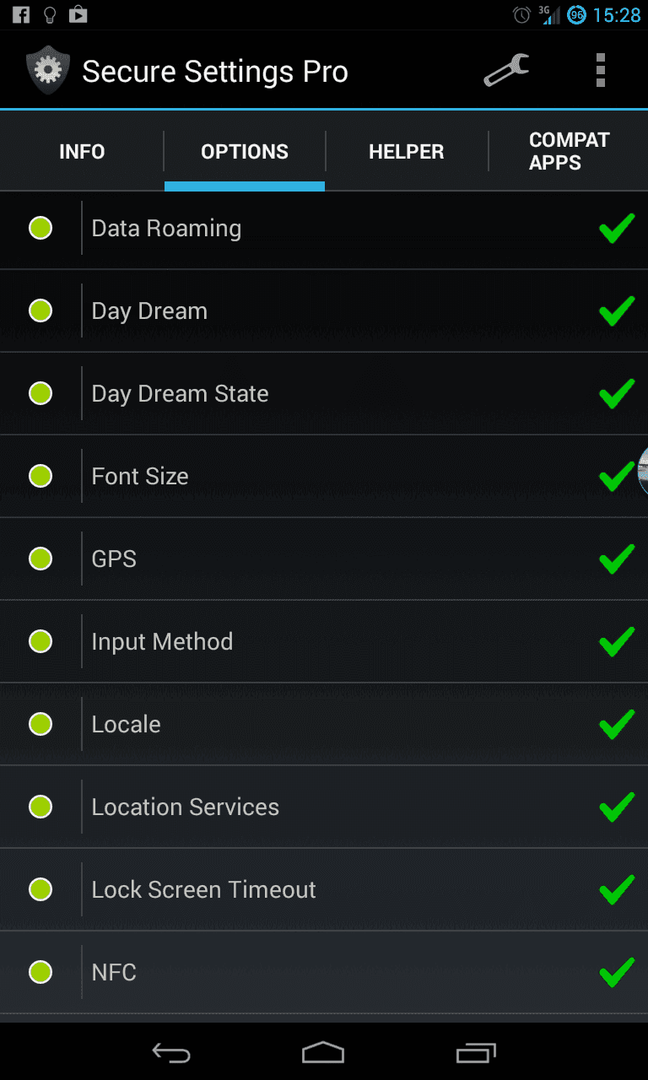Toggle the Data Roaming green dot

[41, 228]
